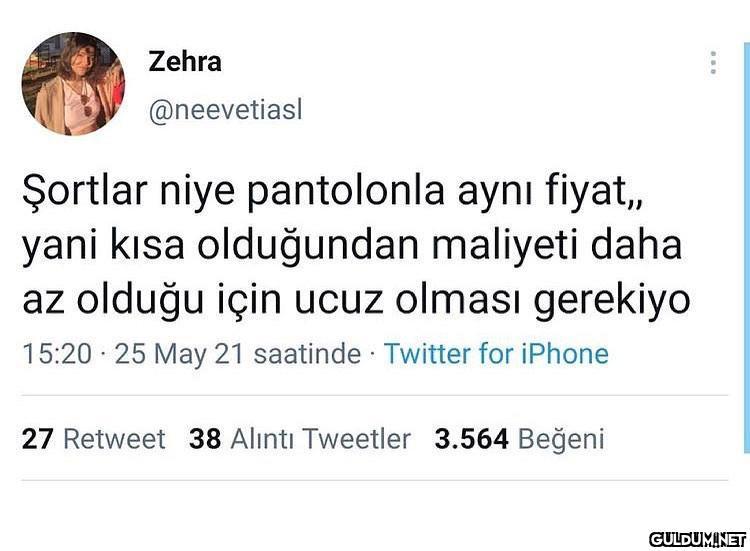
Task: Open the Alıntı Tweetler list
Action: pos(320,439)
